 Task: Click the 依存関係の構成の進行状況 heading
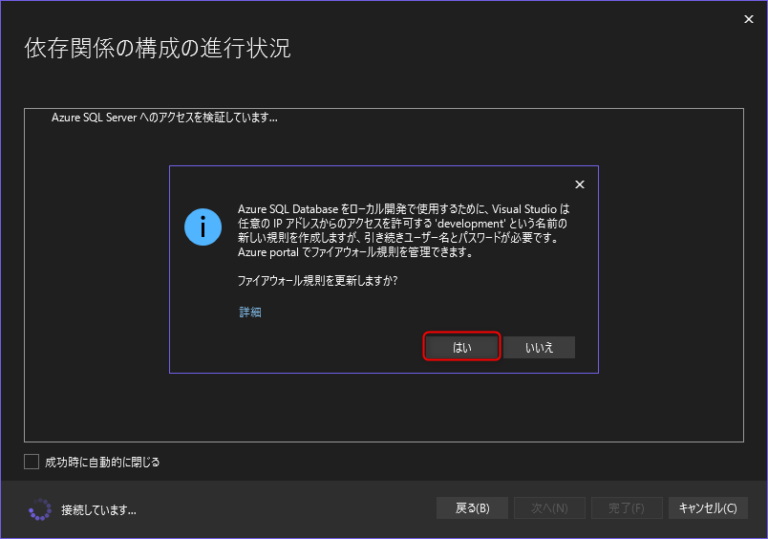coord(157,48)
